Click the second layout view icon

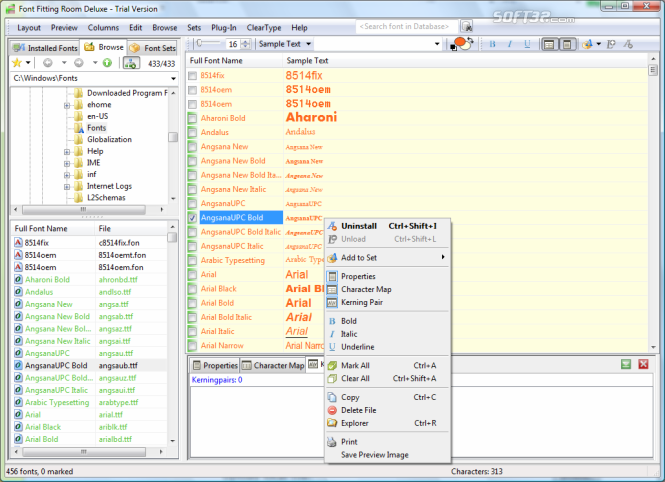coord(567,44)
